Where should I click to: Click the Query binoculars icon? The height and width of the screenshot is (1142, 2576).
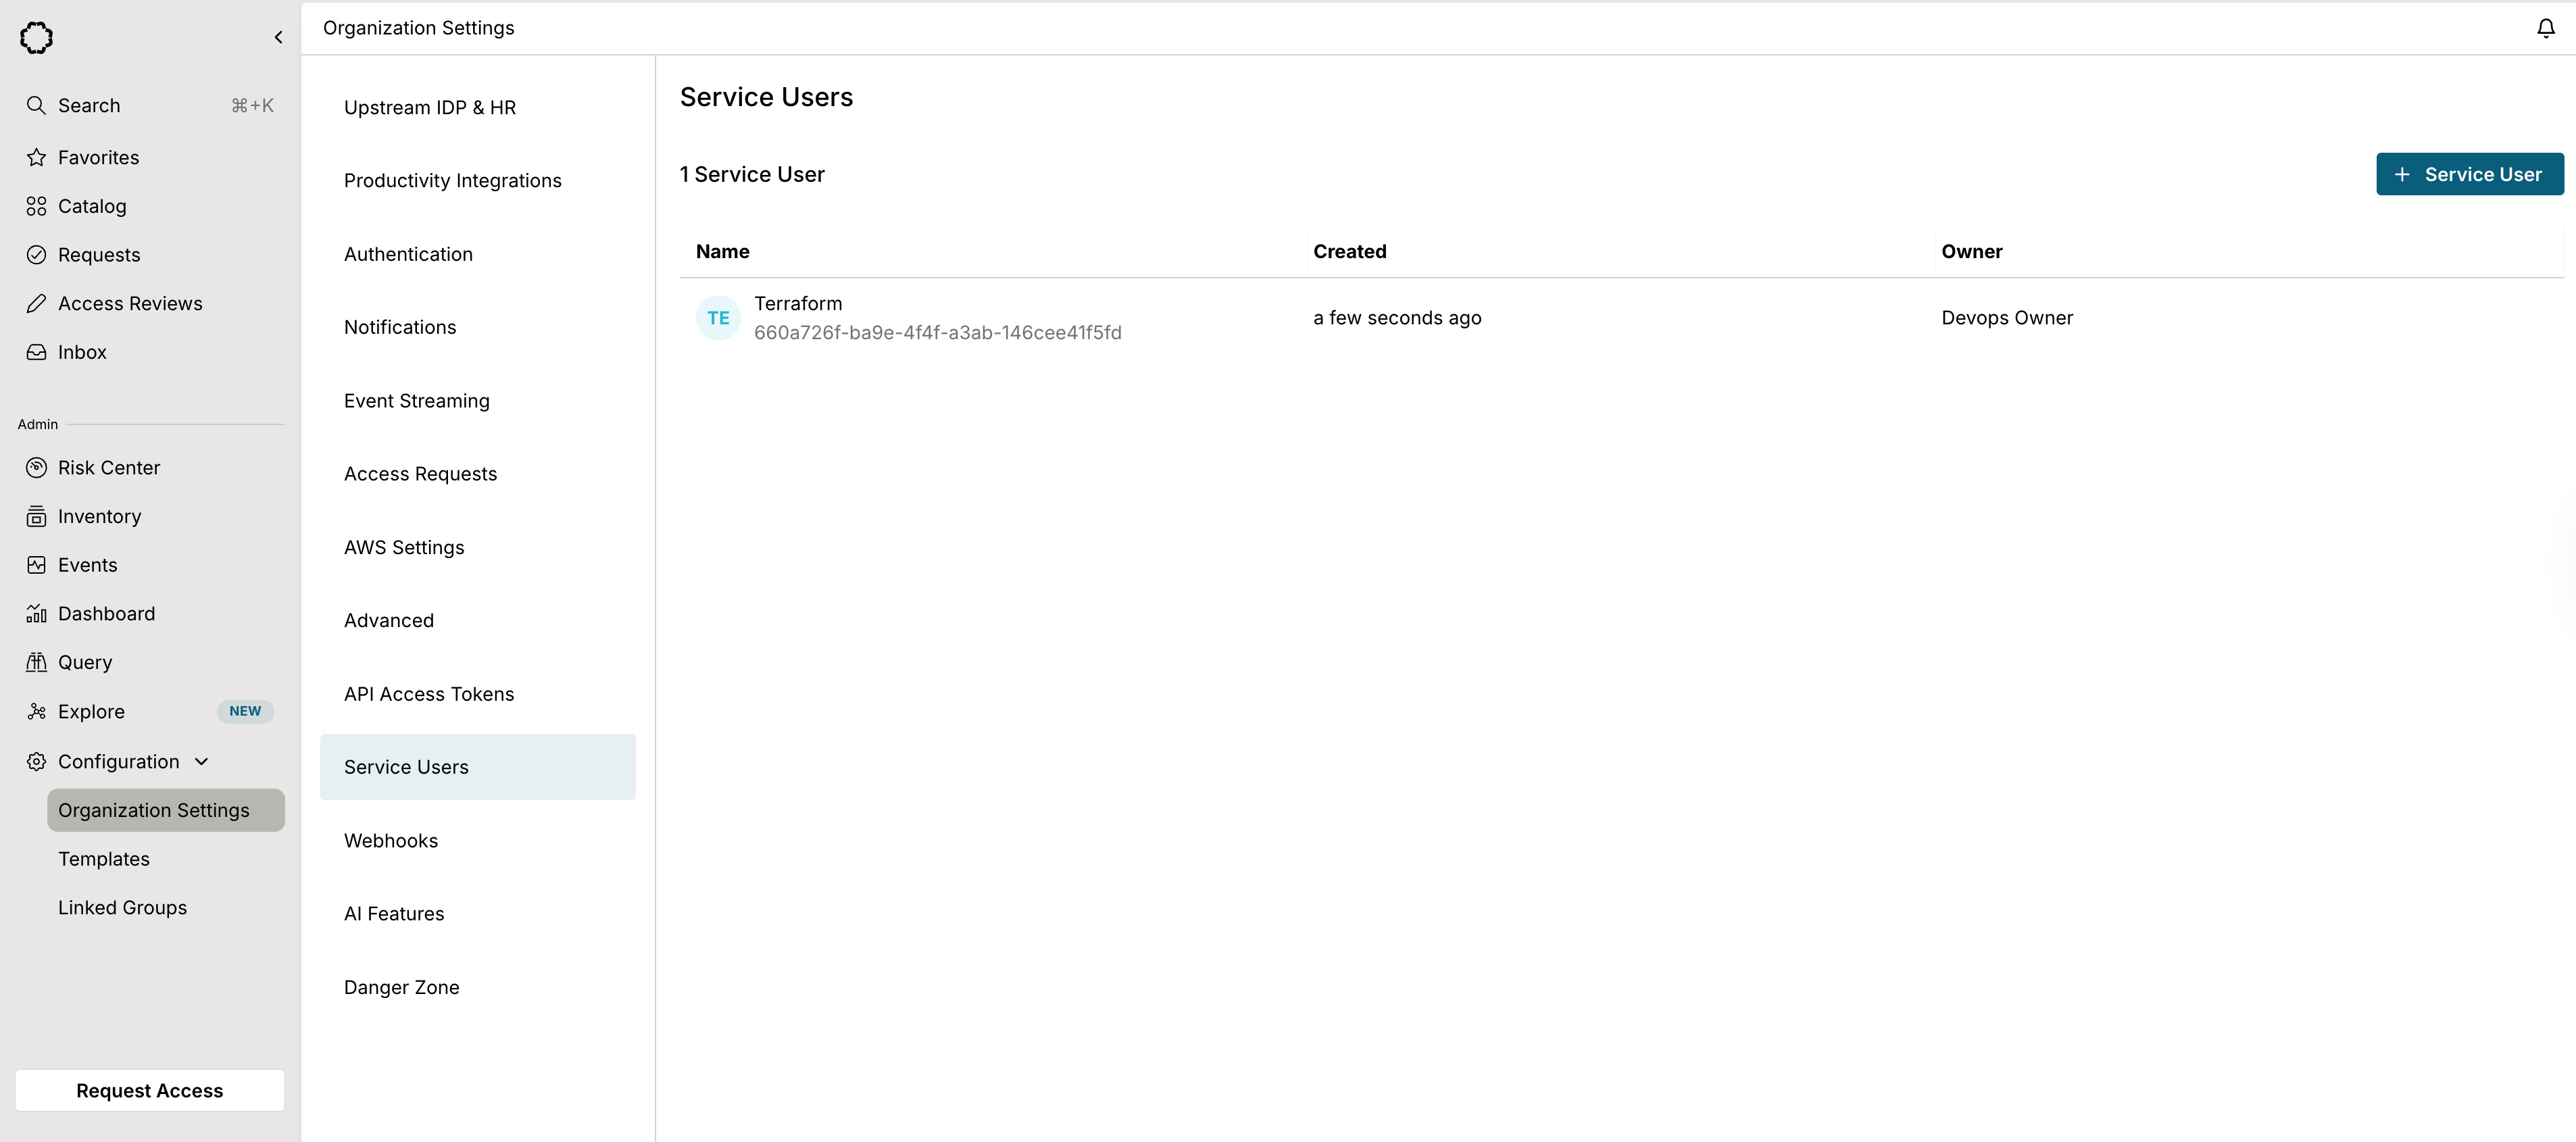[x=36, y=663]
